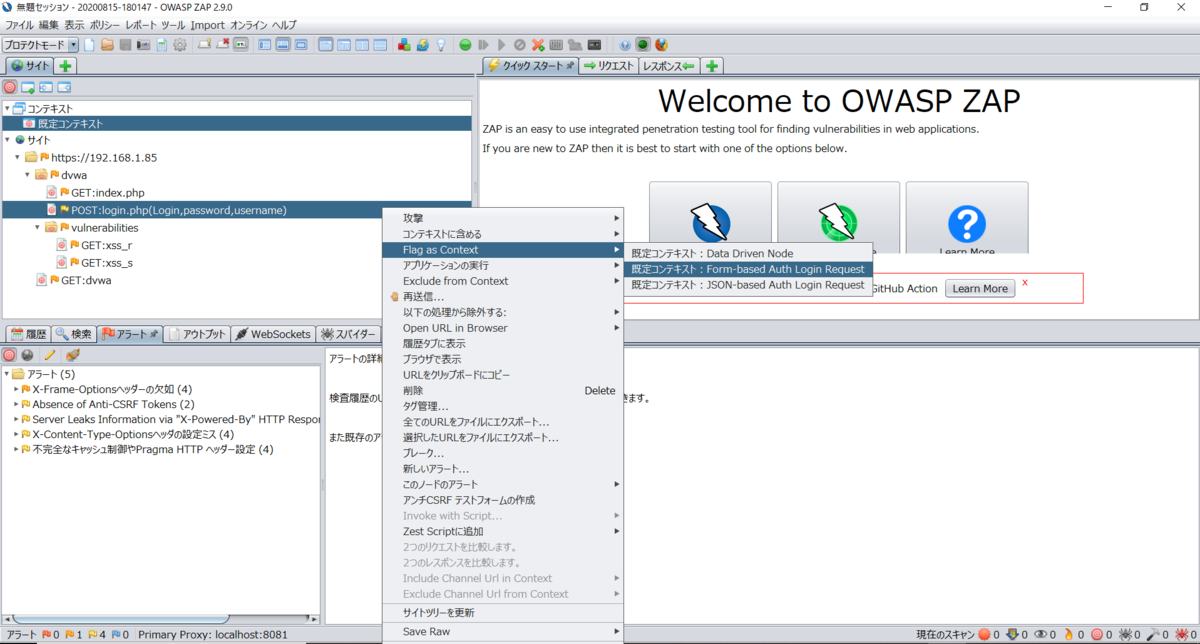The image size is (1200, 644).
Task: Switch to the 履歴 tab
Action: point(29,334)
